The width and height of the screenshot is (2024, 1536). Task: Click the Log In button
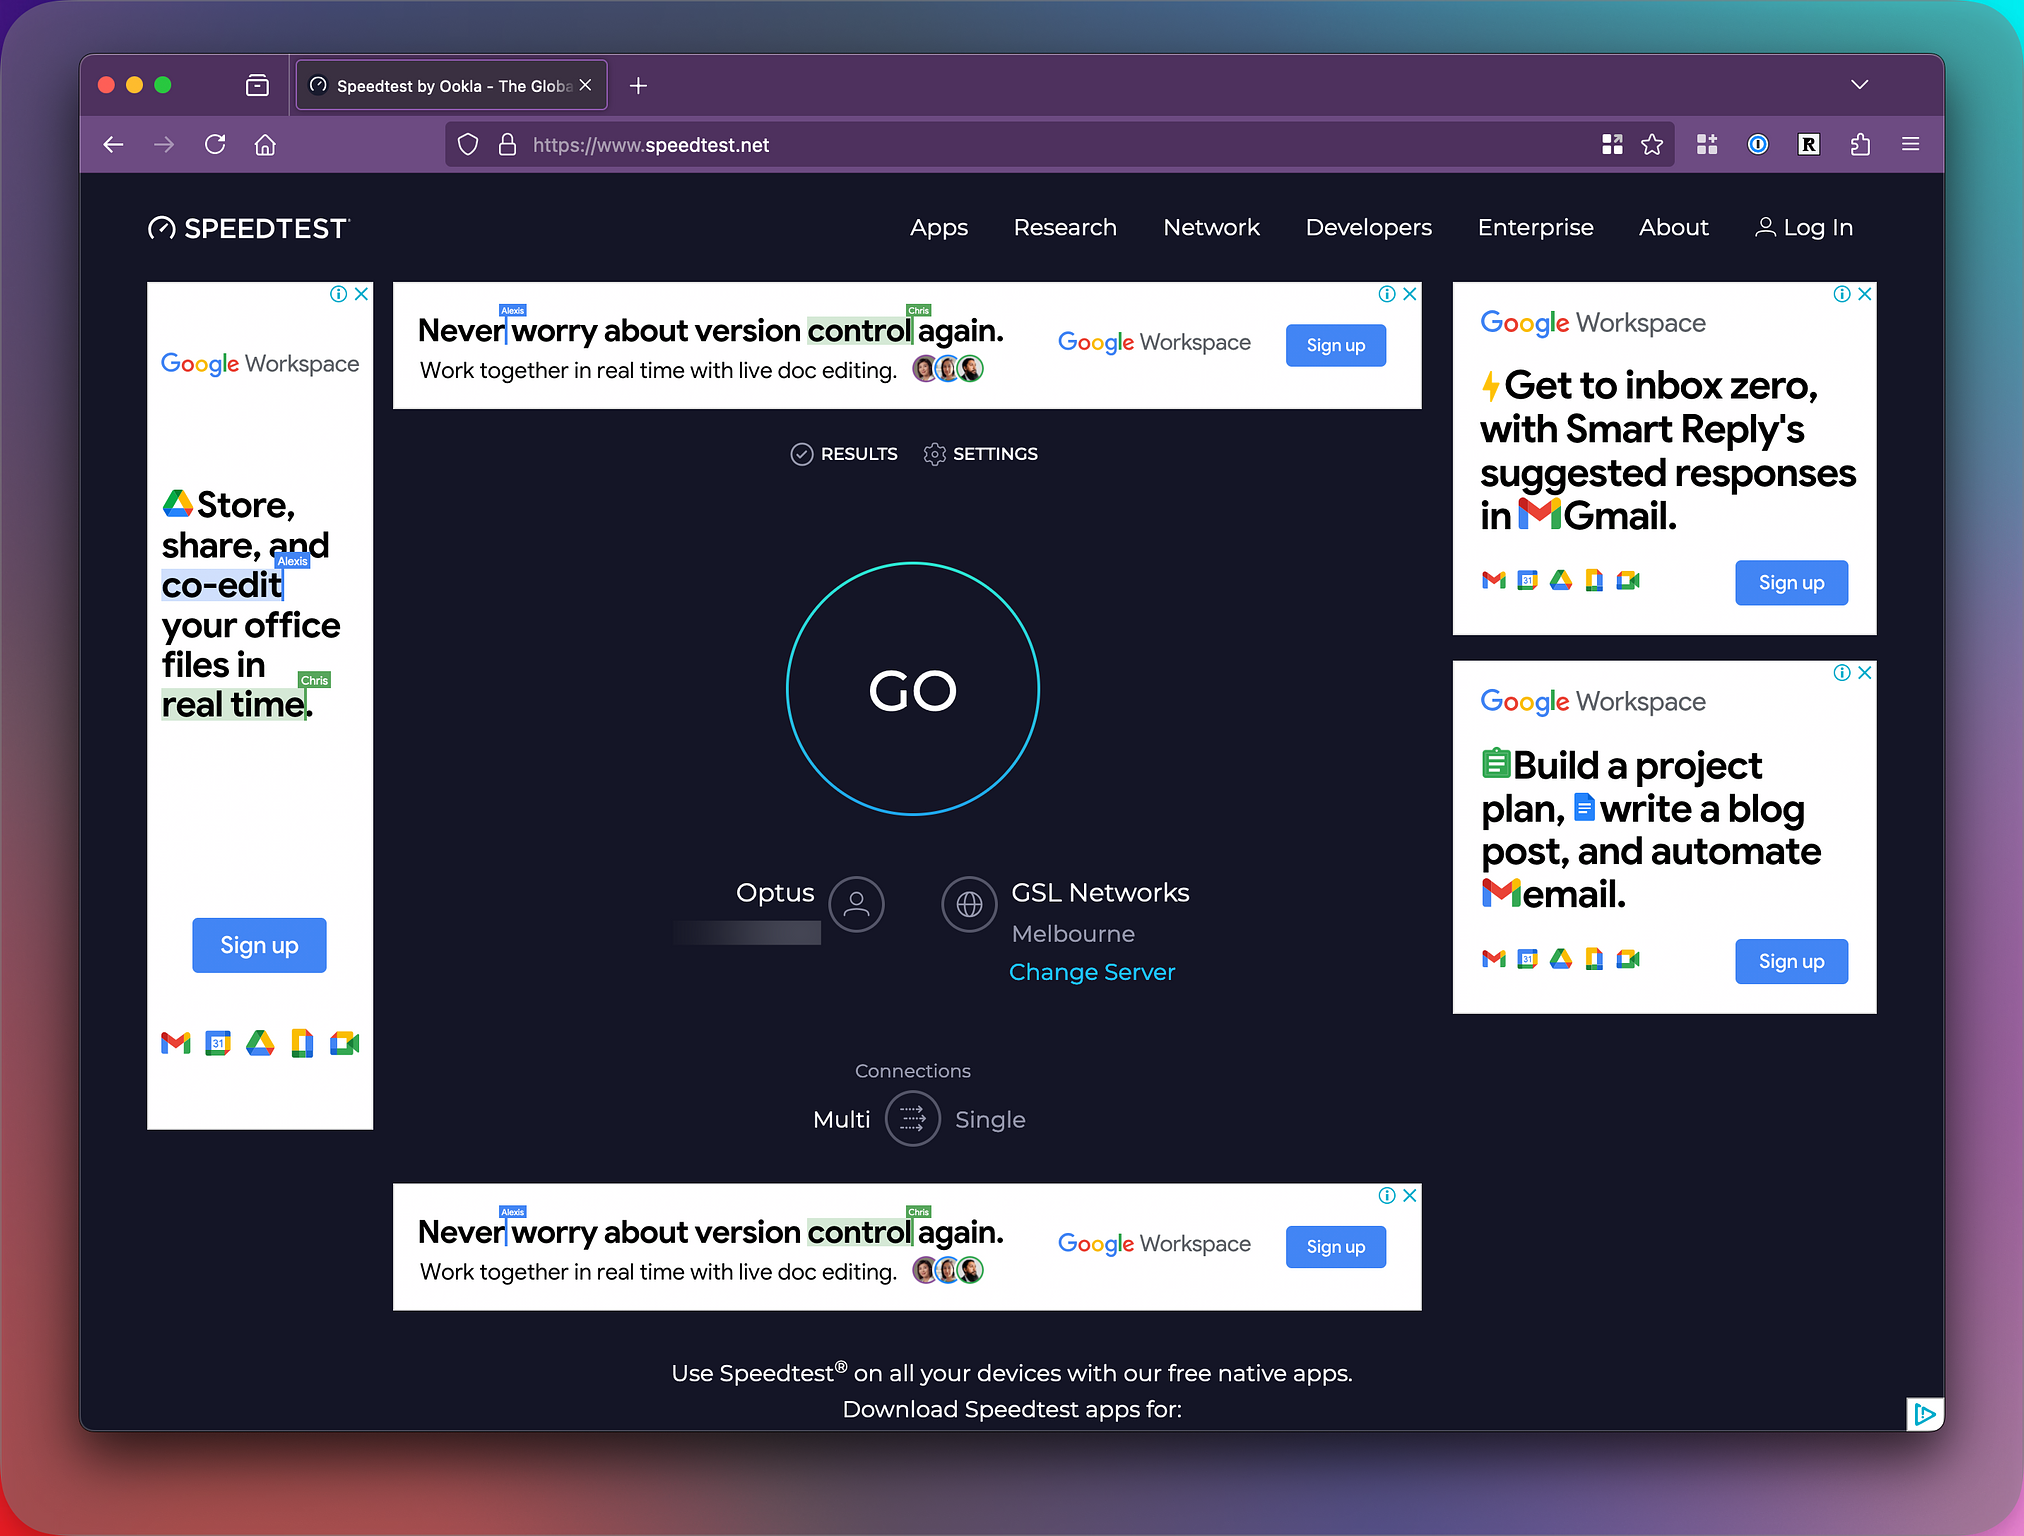pos(1801,226)
